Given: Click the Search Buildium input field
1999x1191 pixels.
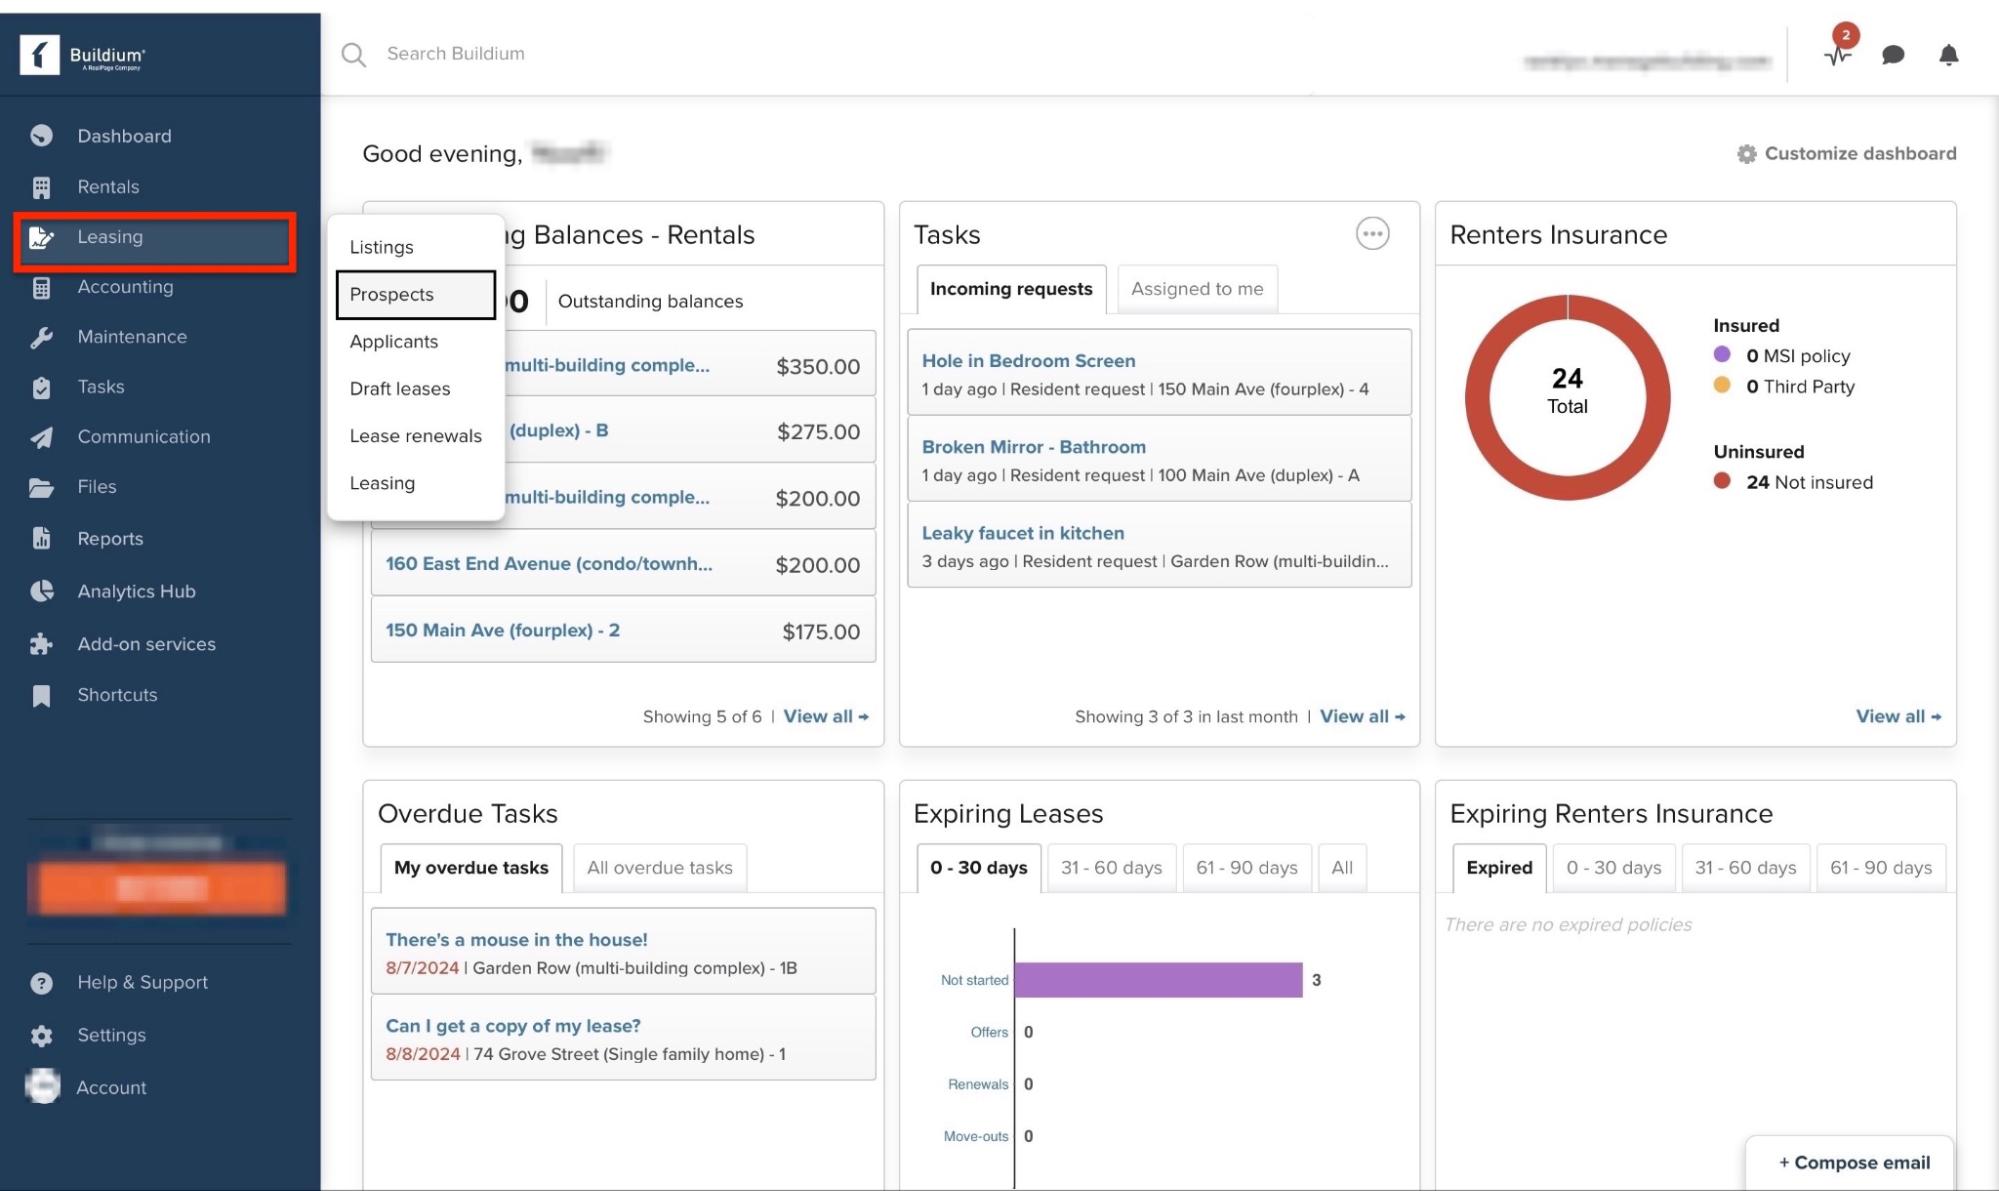Looking at the screenshot, I should tap(455, 54).
